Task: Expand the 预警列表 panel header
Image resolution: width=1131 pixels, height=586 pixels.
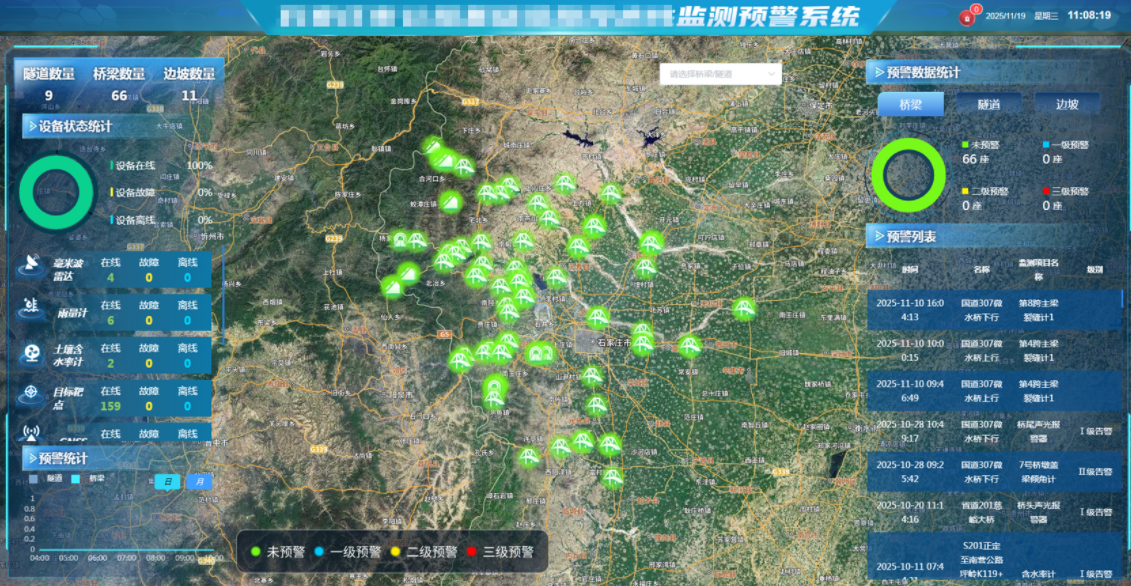Action: pyautogui.click(x=910, y=237)
